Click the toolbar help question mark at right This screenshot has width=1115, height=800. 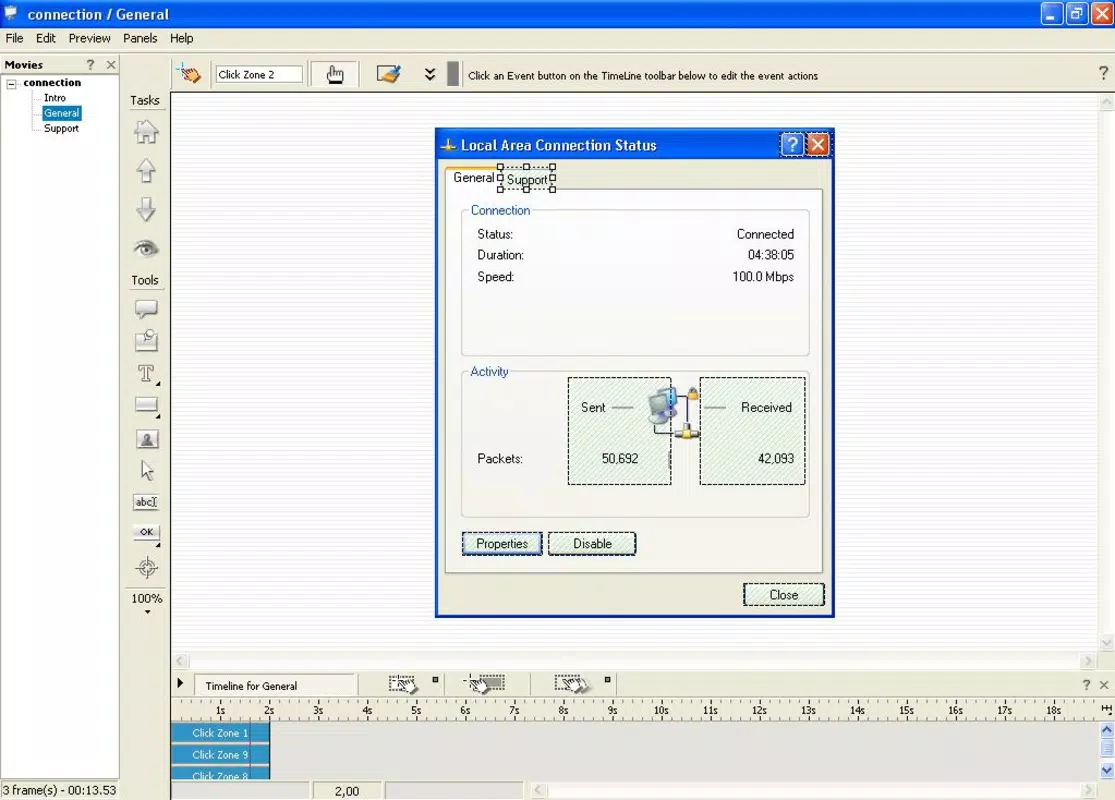point(1103,73)
